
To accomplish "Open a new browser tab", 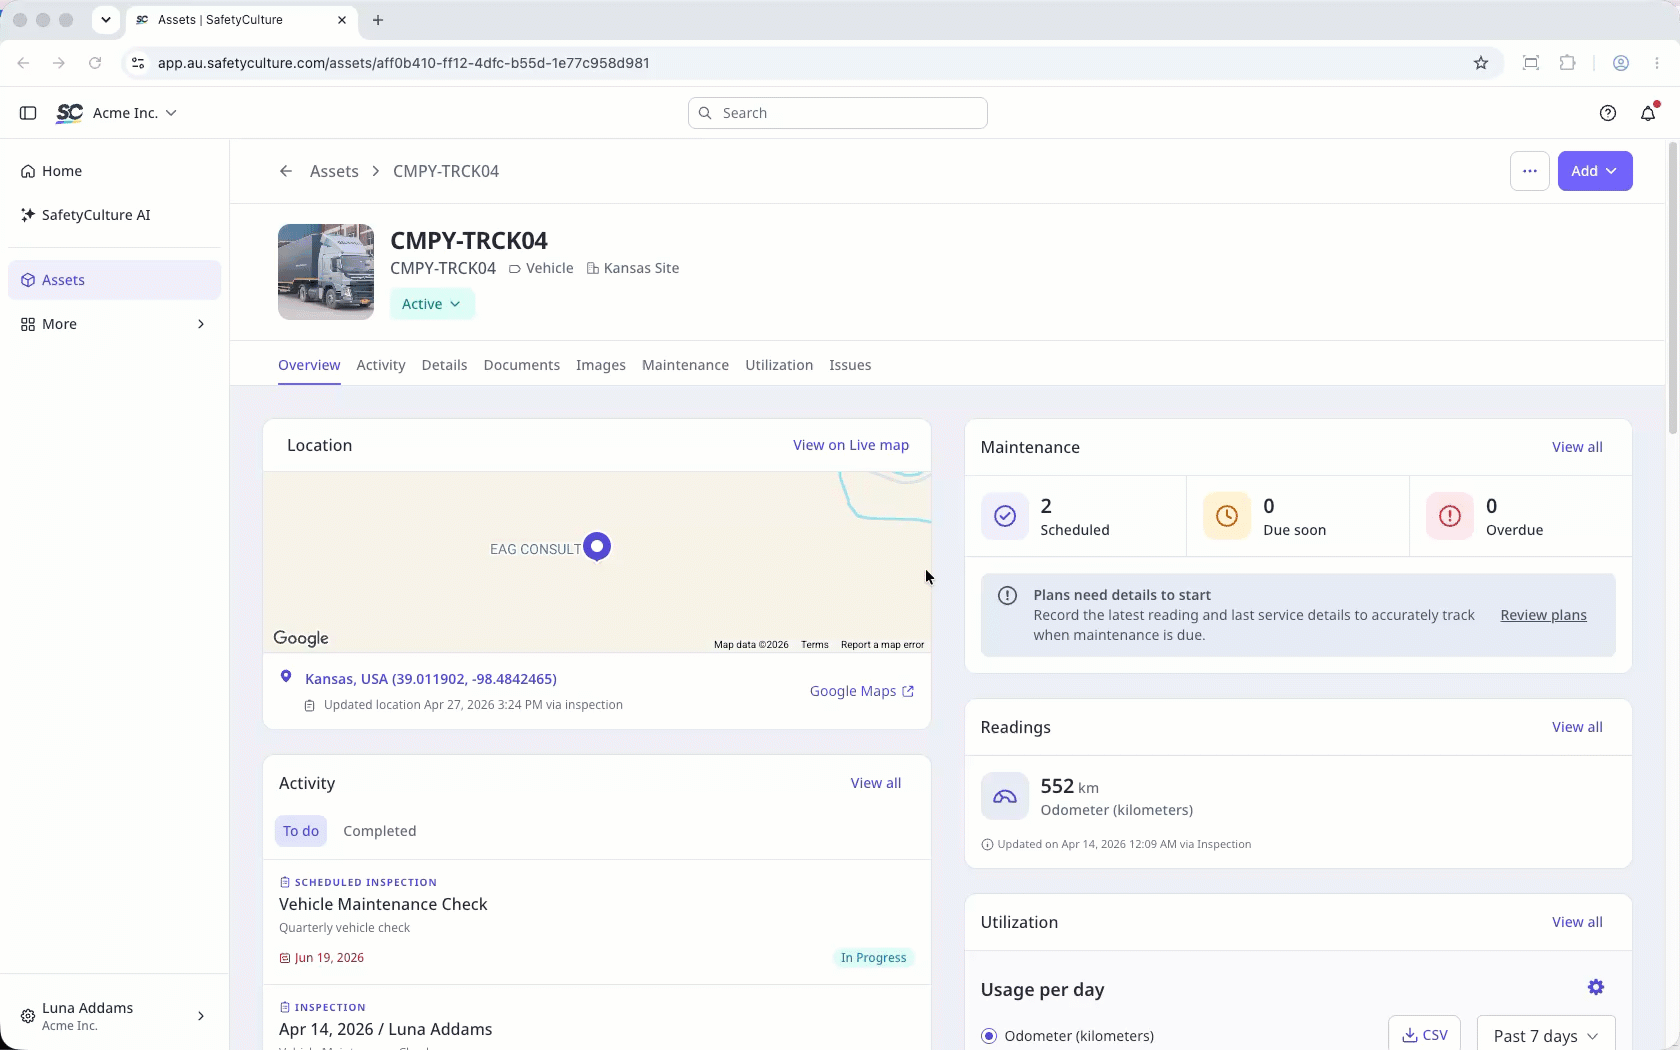I will (x=378, y=20).
